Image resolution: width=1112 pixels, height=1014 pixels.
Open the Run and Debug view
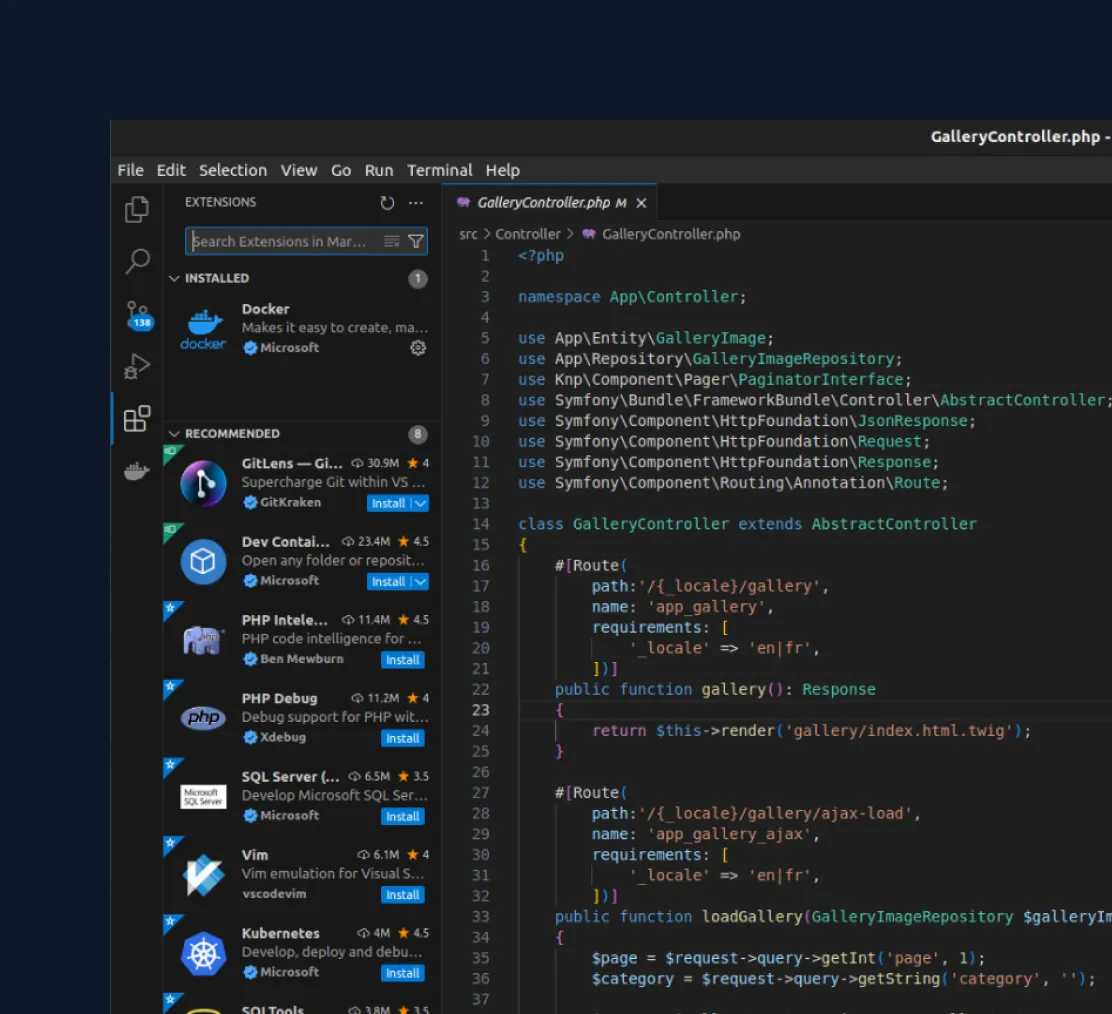(x=137, y=367)
